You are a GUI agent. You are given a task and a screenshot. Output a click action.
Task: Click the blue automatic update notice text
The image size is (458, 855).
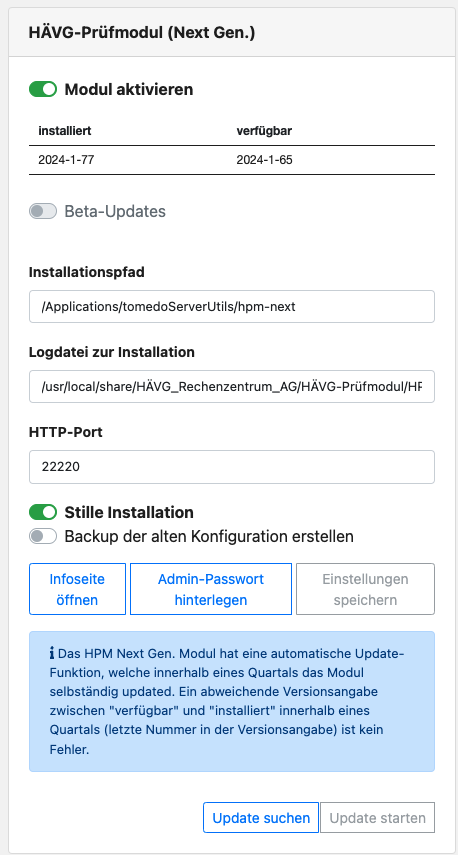[232, 701]
